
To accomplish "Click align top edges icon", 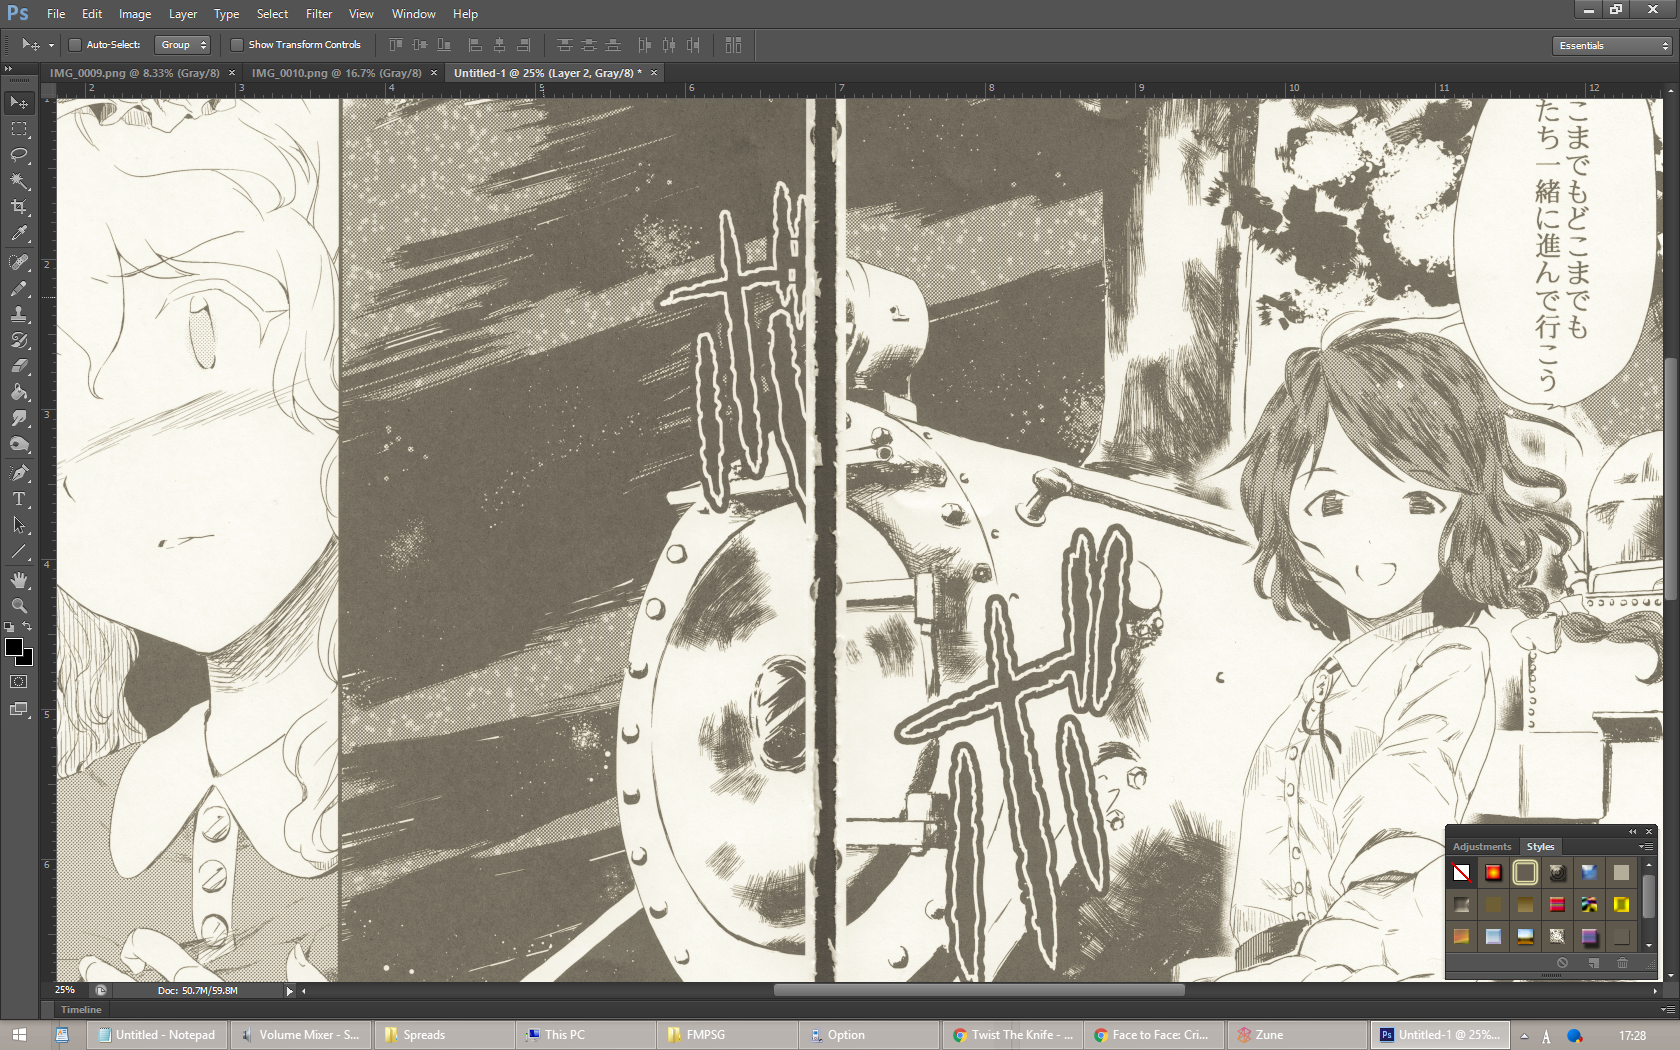I will (395, 45).
